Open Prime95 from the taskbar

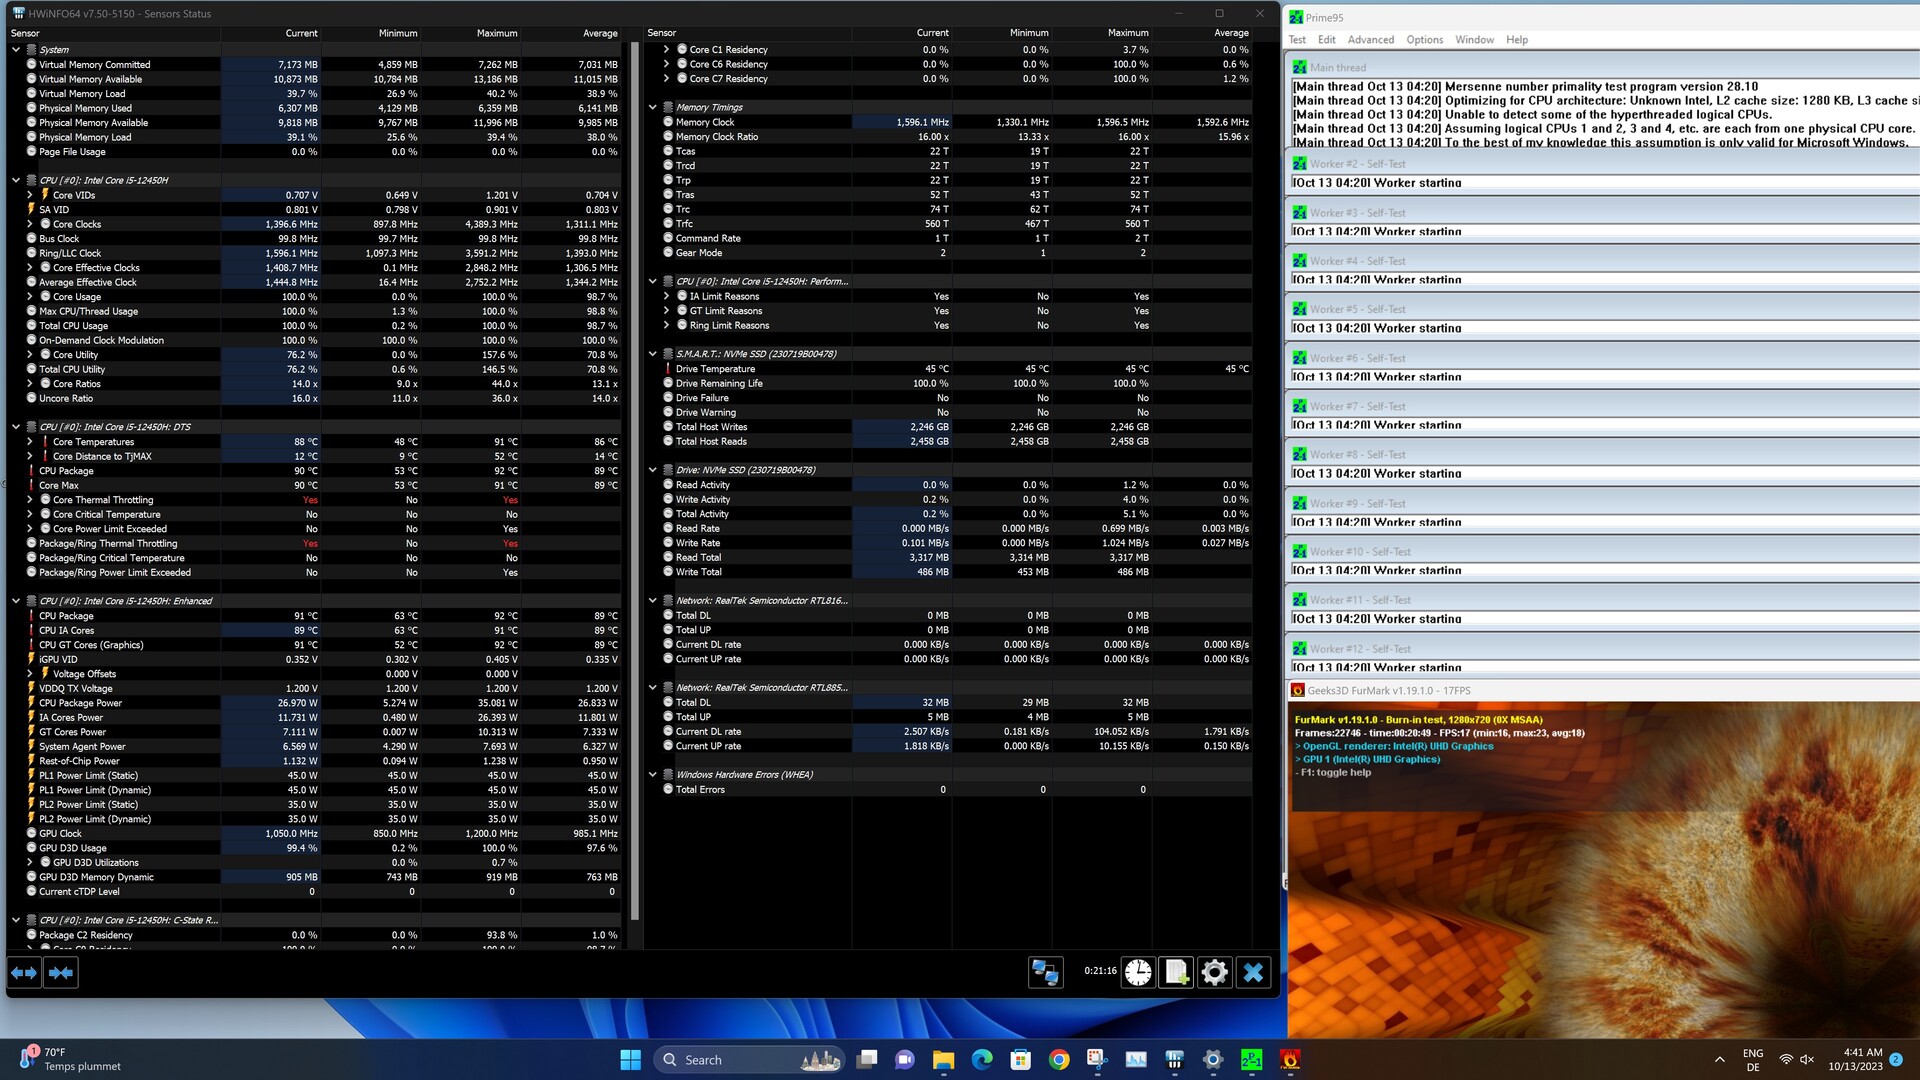(x=1251, y=1060)
